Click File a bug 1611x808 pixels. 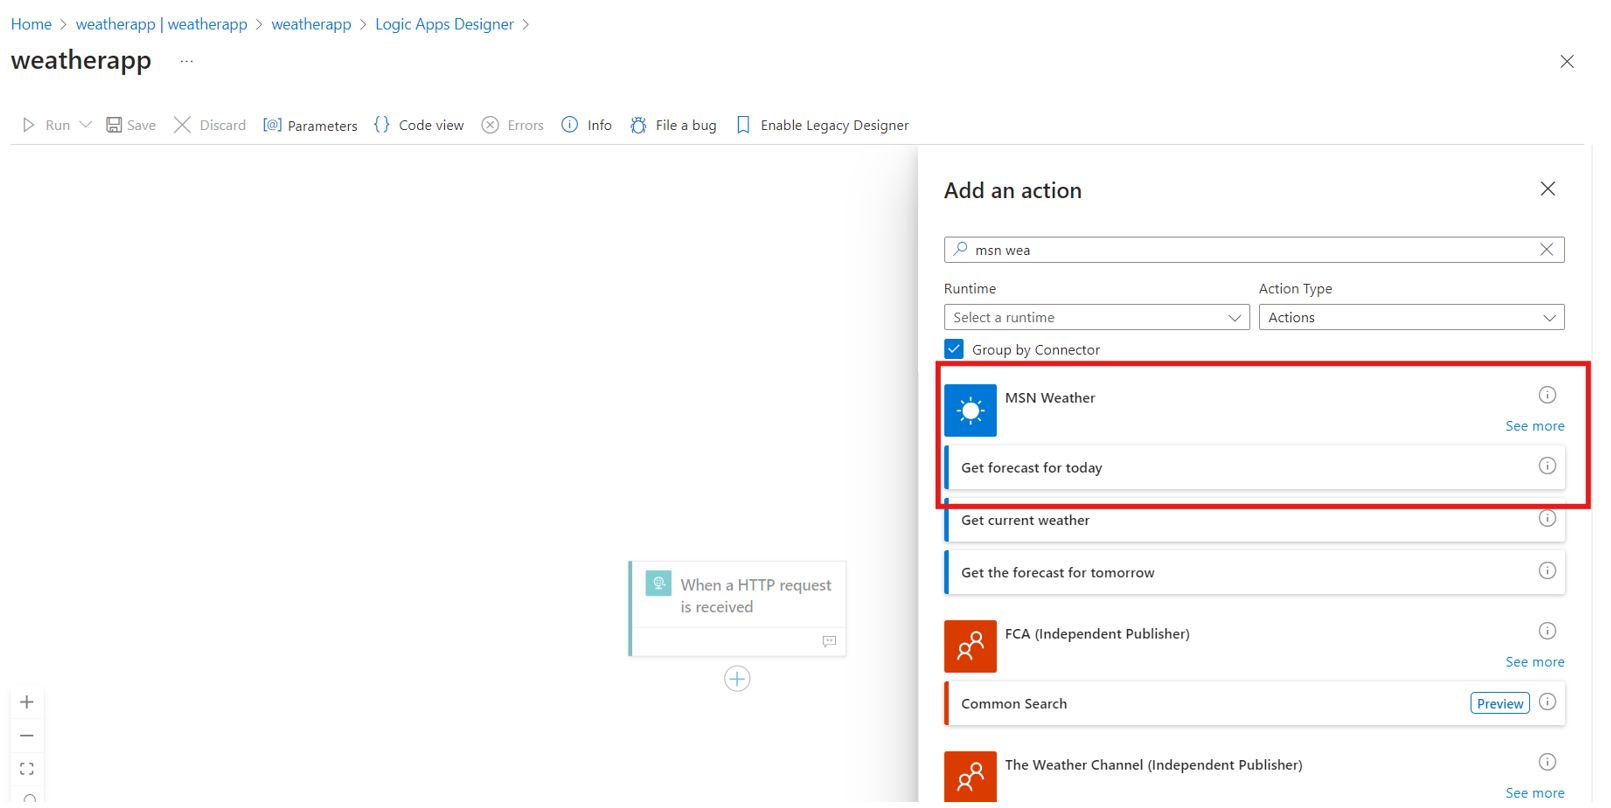point(673,125)
